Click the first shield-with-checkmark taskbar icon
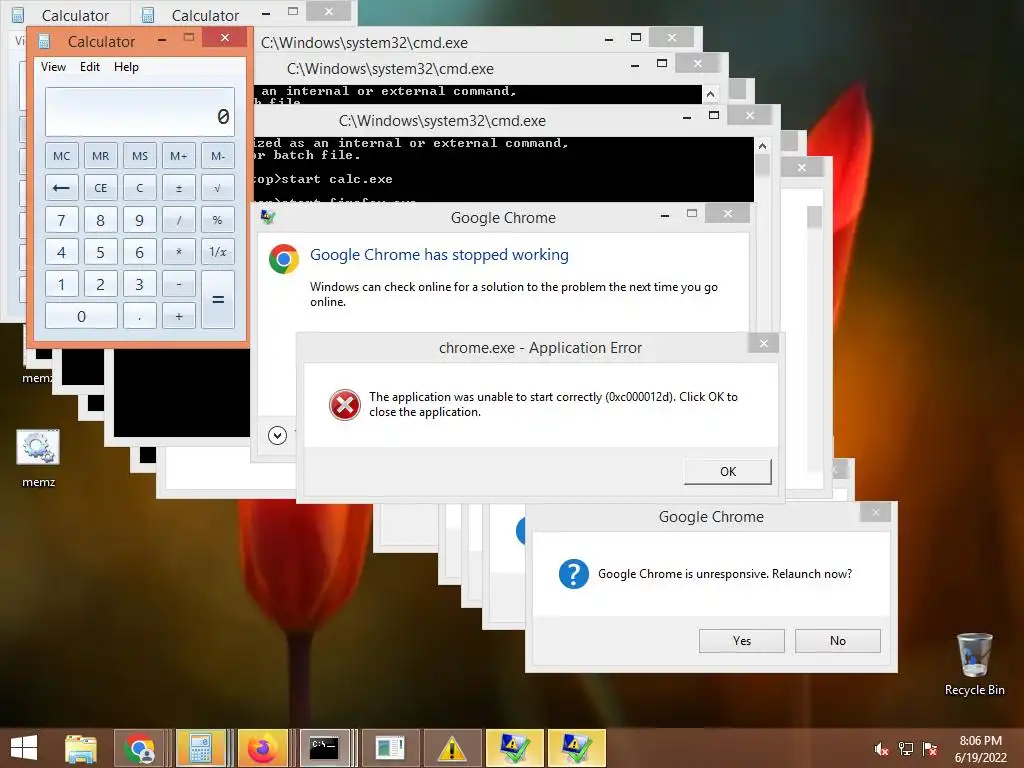The image size is (1024, 768). click(515, 748)
